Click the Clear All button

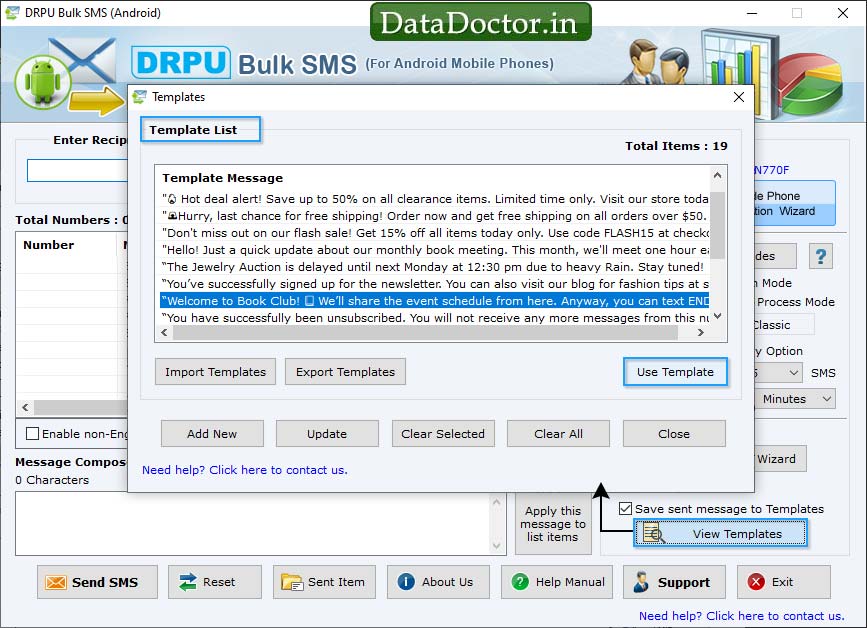point(558,434)
